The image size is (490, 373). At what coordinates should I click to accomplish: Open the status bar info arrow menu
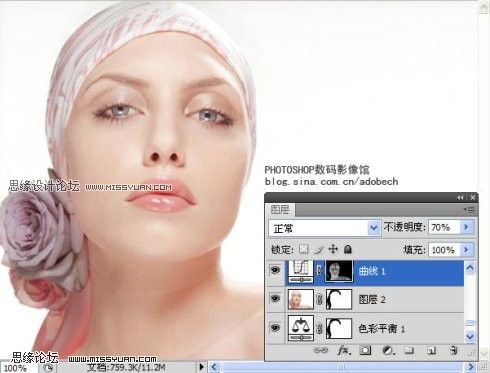point(201,367)
